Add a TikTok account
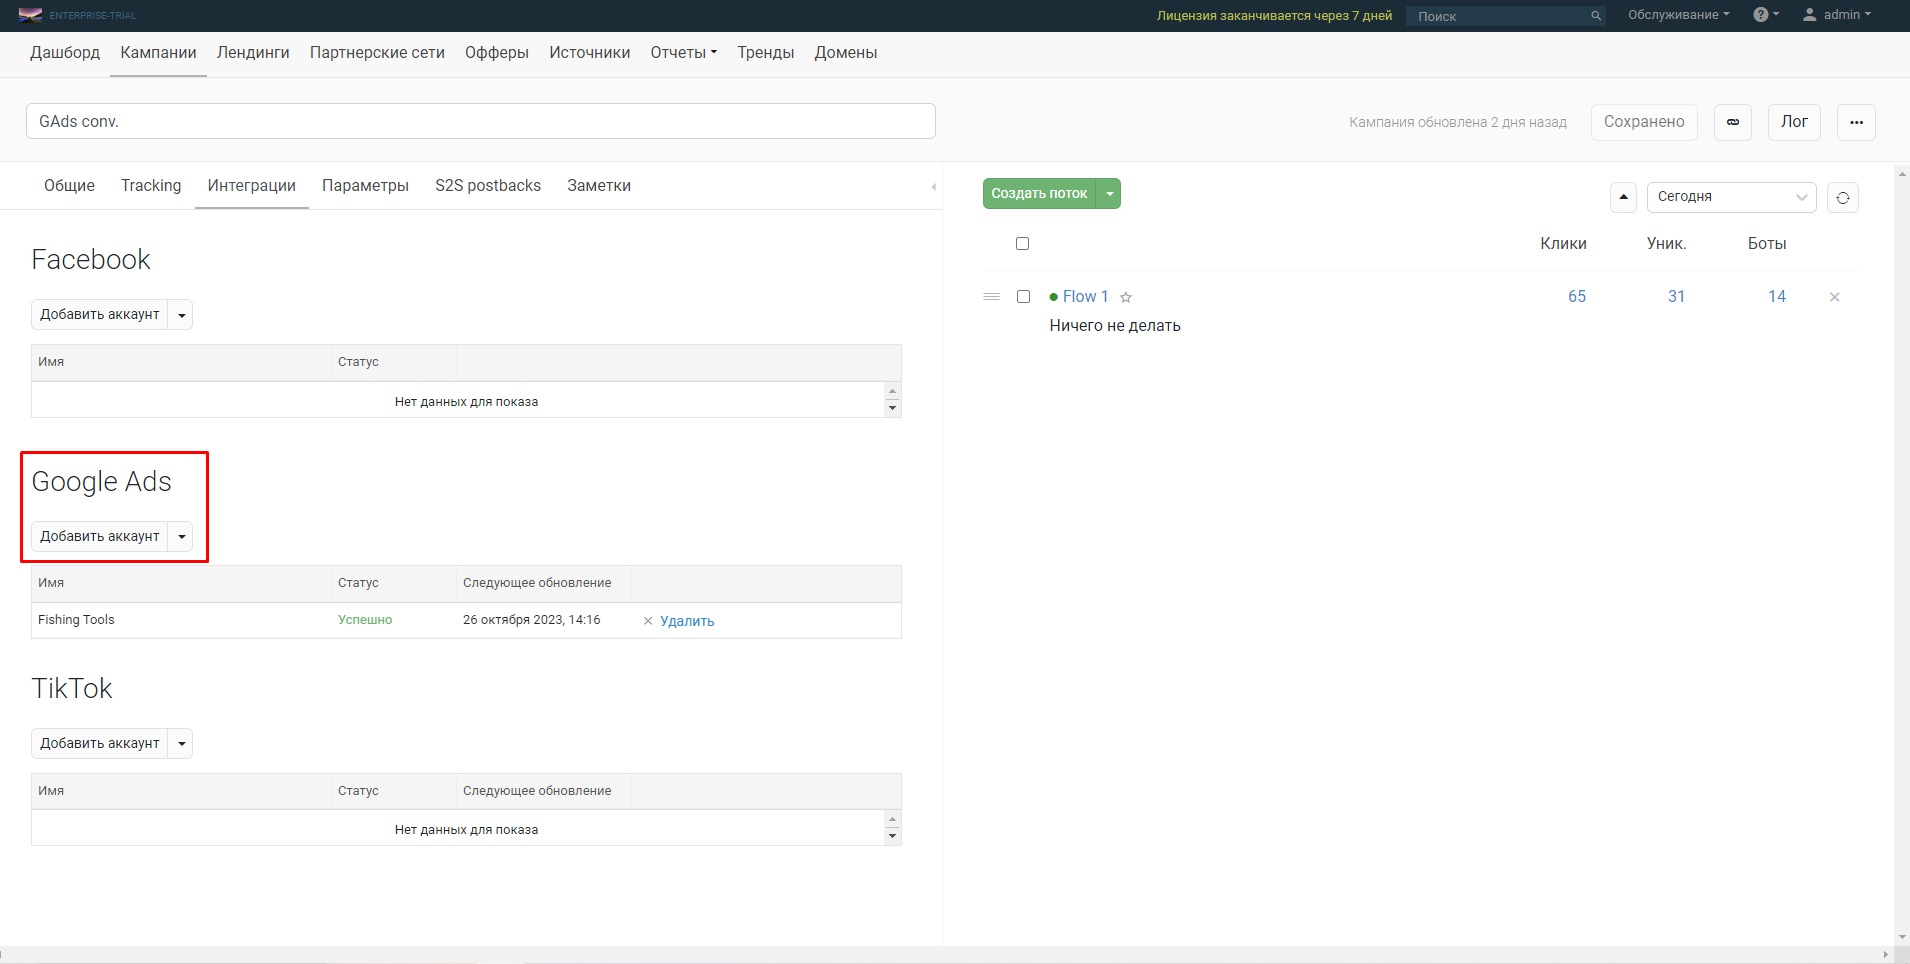 [x=99, y=744]
